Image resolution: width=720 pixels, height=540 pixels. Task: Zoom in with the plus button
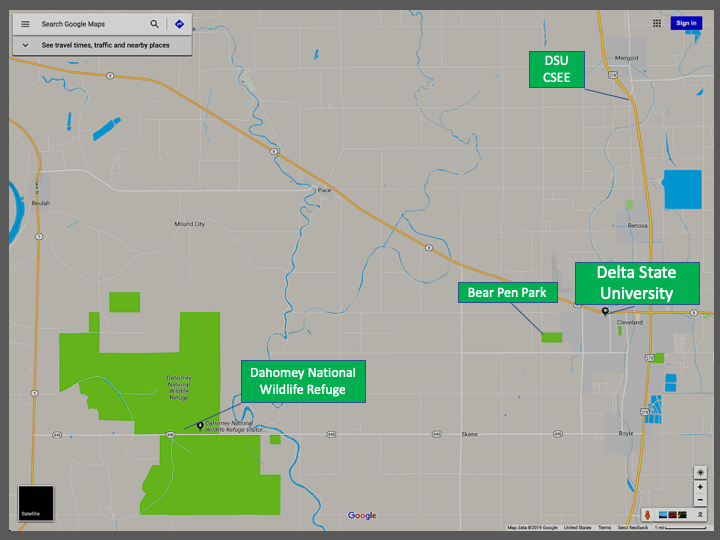[700, 487]
